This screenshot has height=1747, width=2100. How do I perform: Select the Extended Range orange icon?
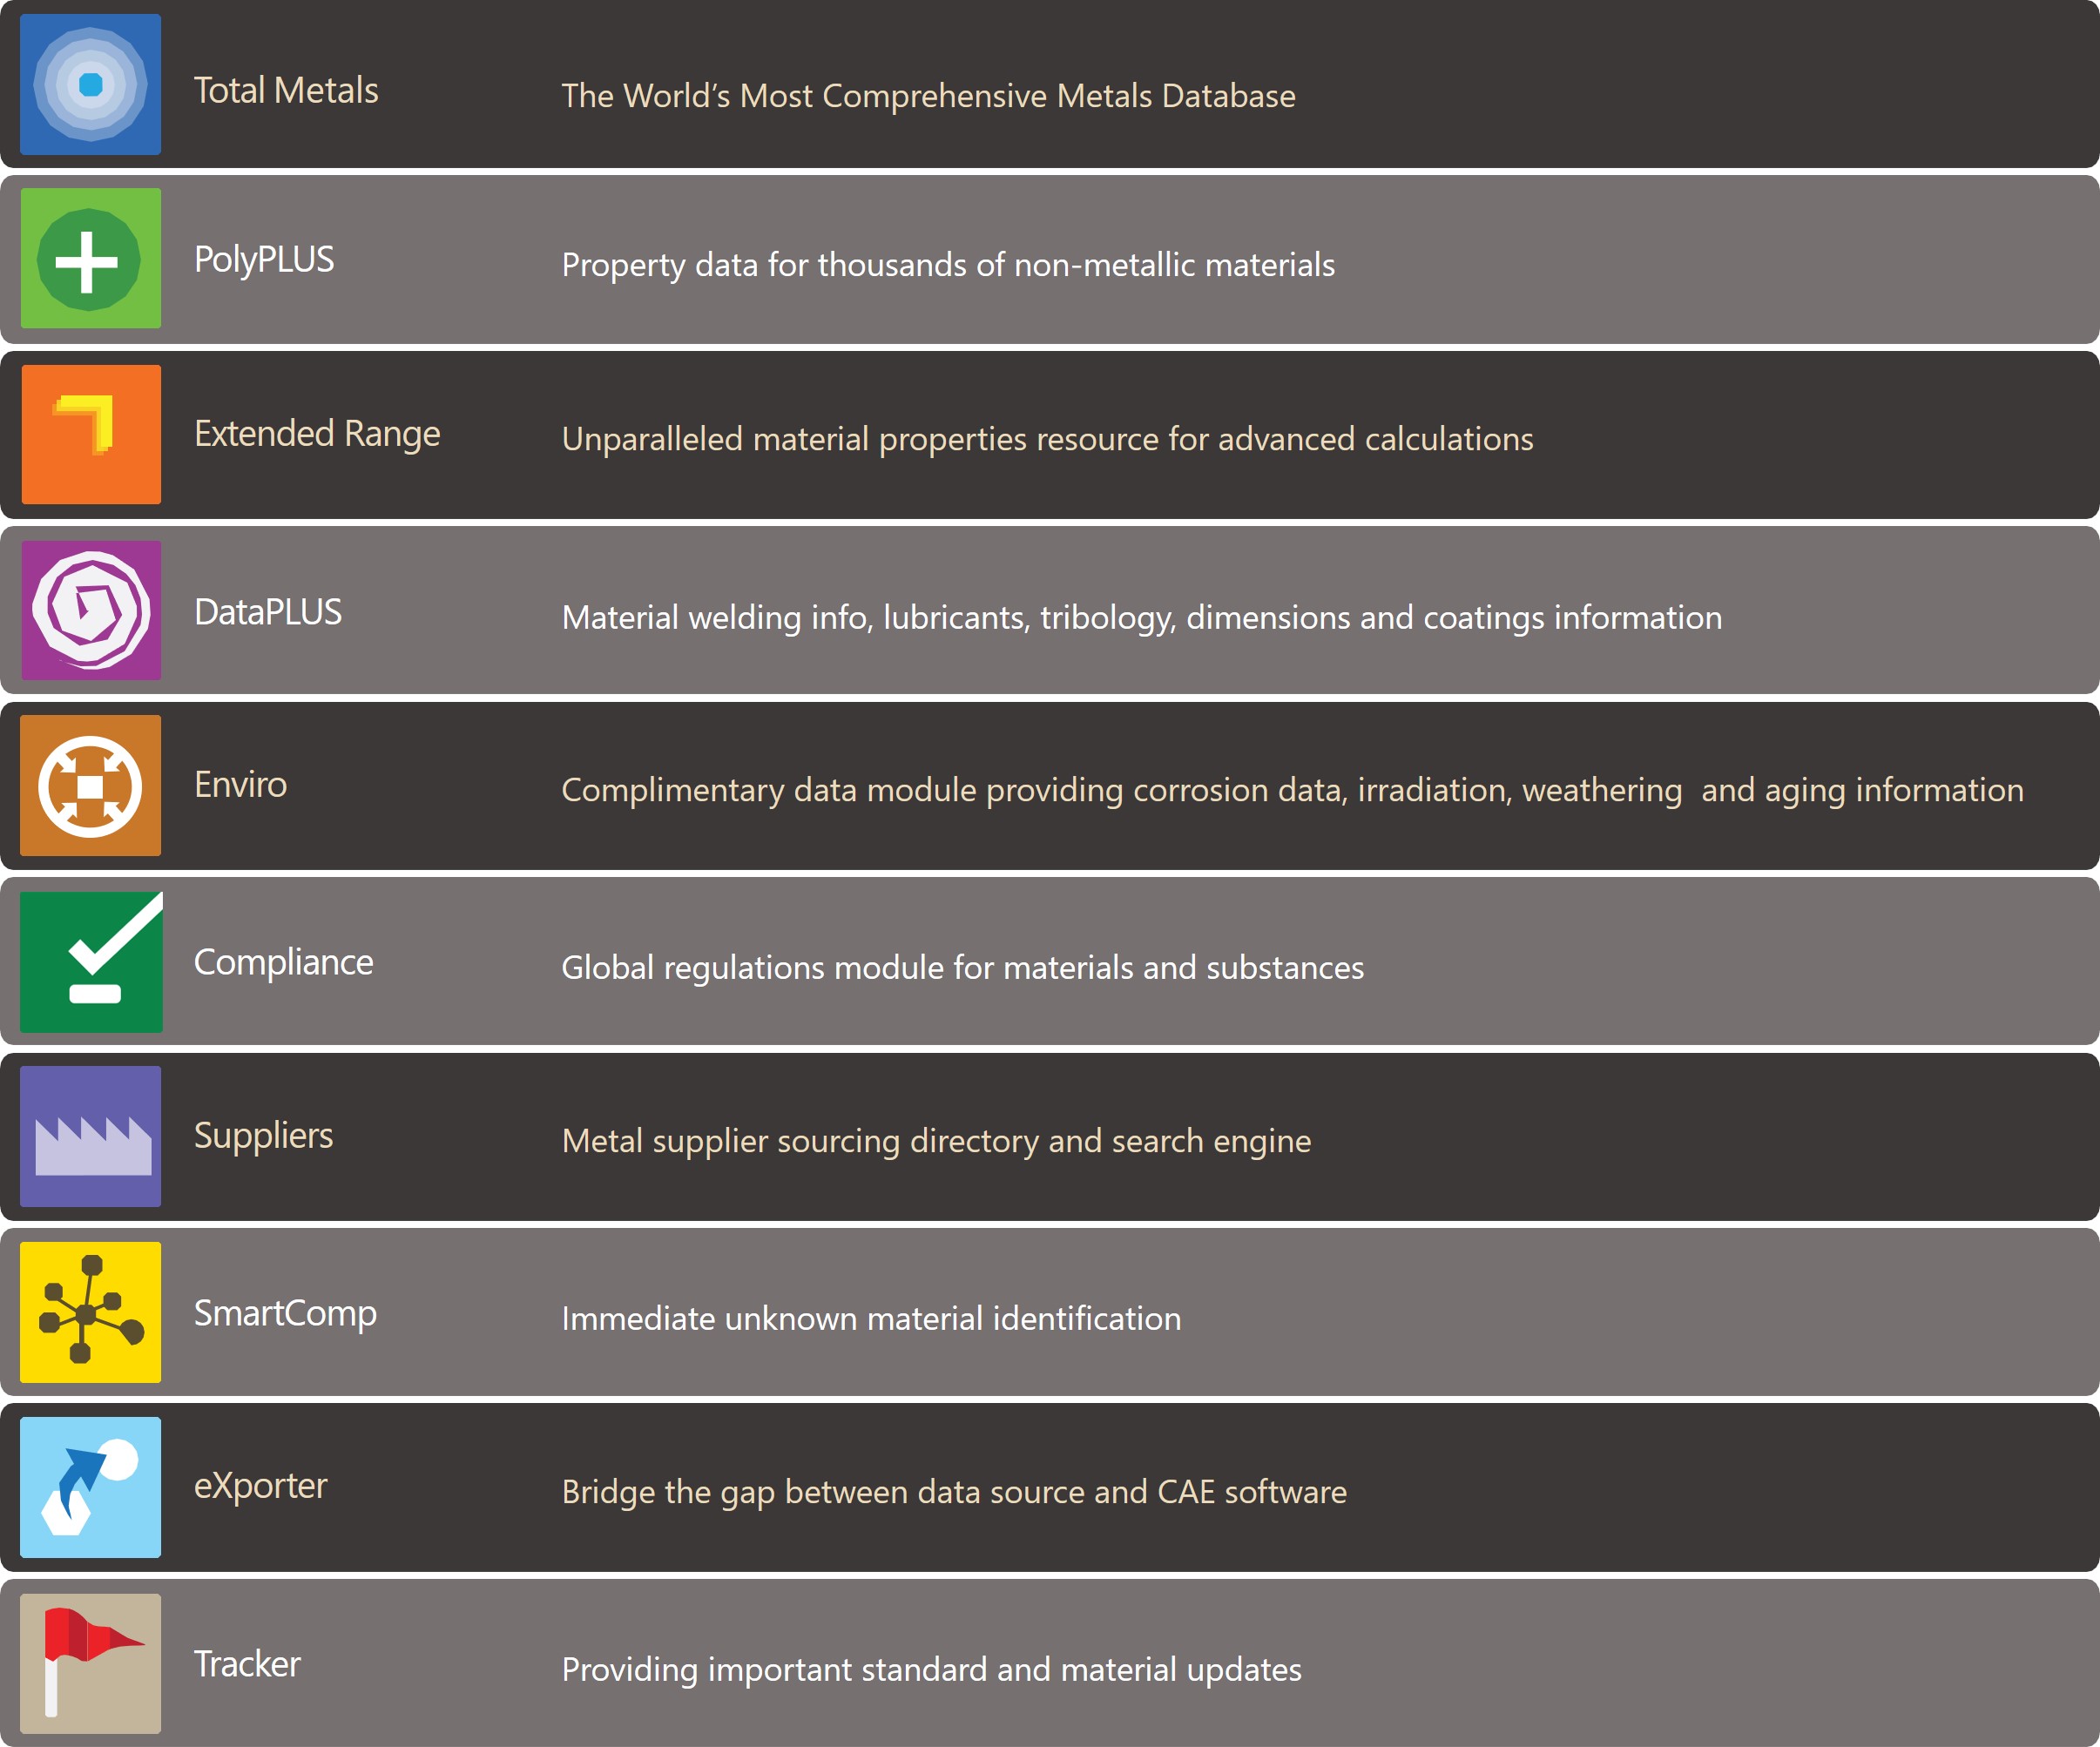pos(90,434)
